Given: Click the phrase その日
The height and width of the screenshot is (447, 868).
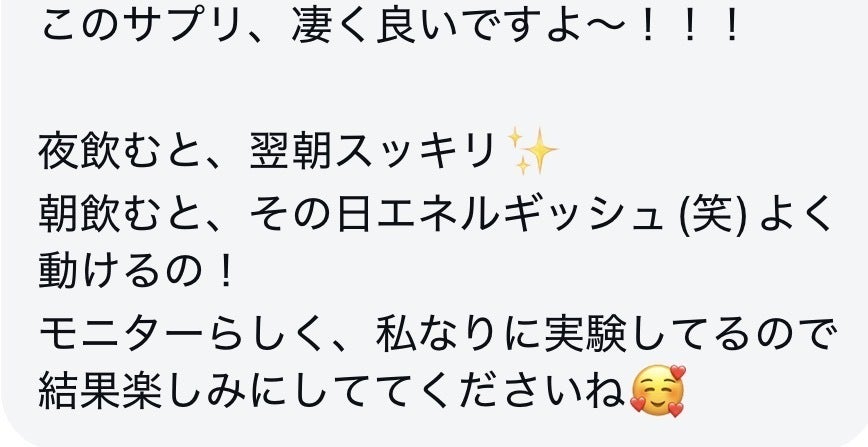Looking at the screenshot, I should click(312, 213).
